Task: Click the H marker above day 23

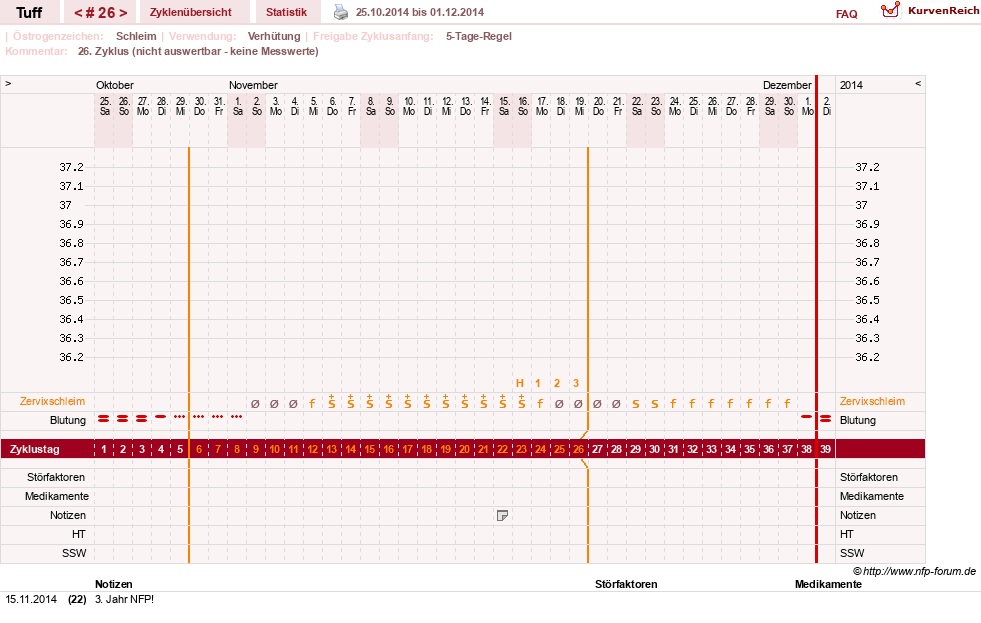Action: (x=519, y=383)
